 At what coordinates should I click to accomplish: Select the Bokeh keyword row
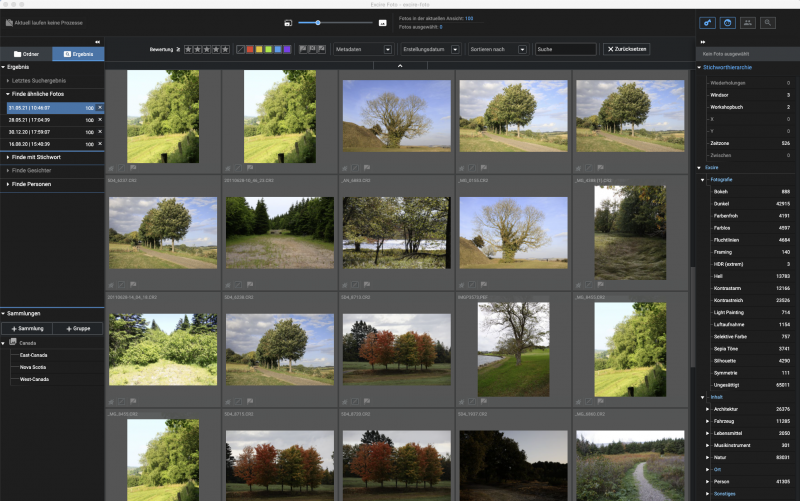[x=751, y=192]
